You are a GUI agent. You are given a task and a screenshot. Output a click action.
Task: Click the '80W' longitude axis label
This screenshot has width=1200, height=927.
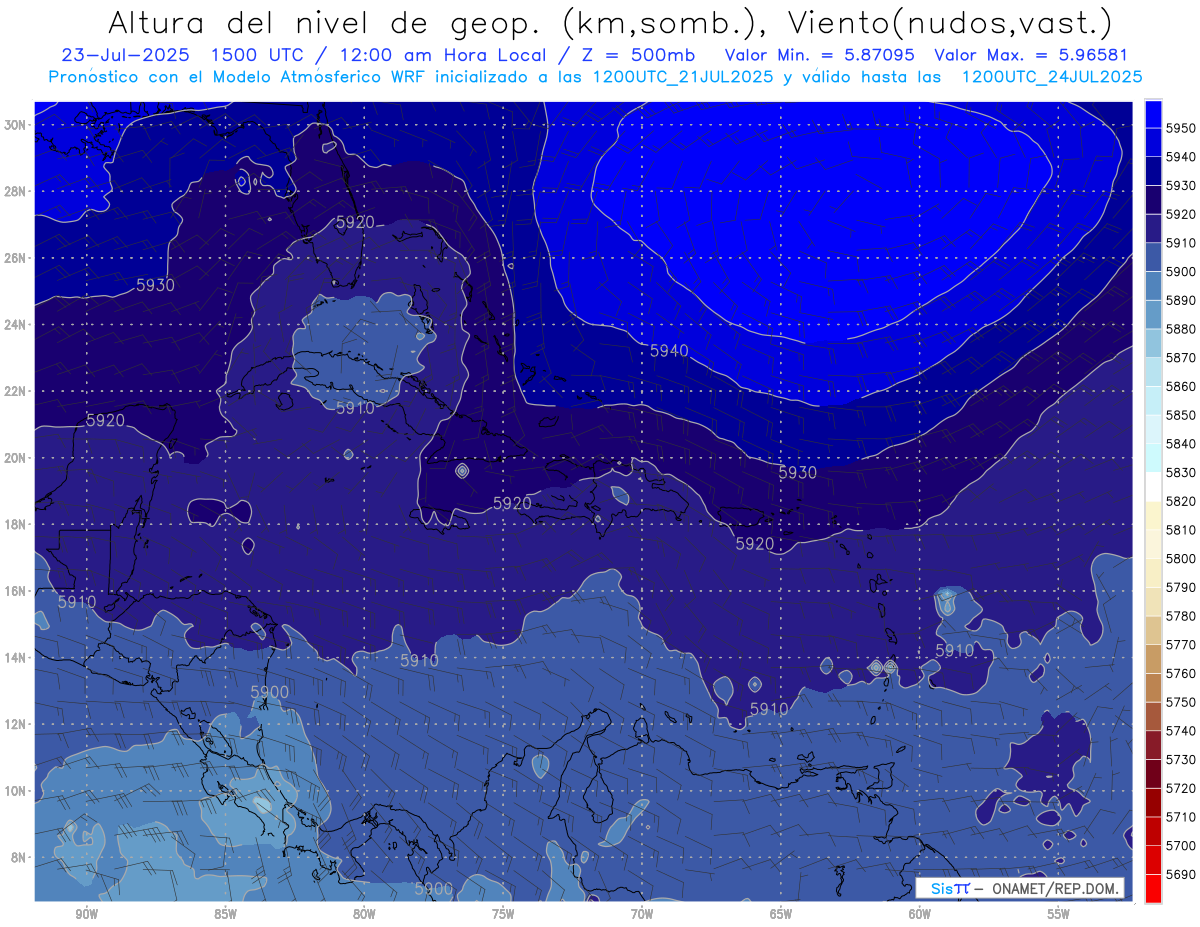(364, 914)
